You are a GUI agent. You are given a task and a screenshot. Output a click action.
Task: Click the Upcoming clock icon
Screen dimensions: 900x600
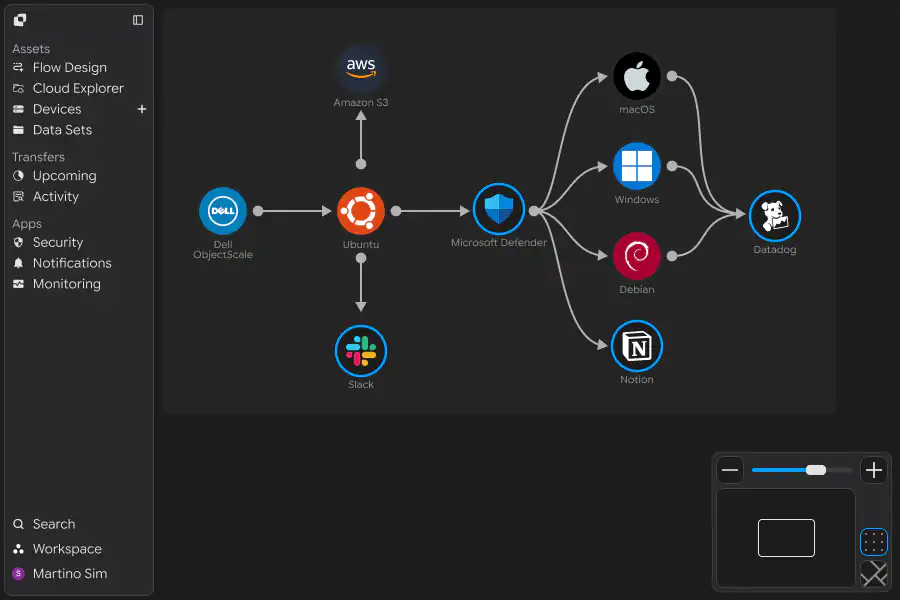(x=18, y=176)
